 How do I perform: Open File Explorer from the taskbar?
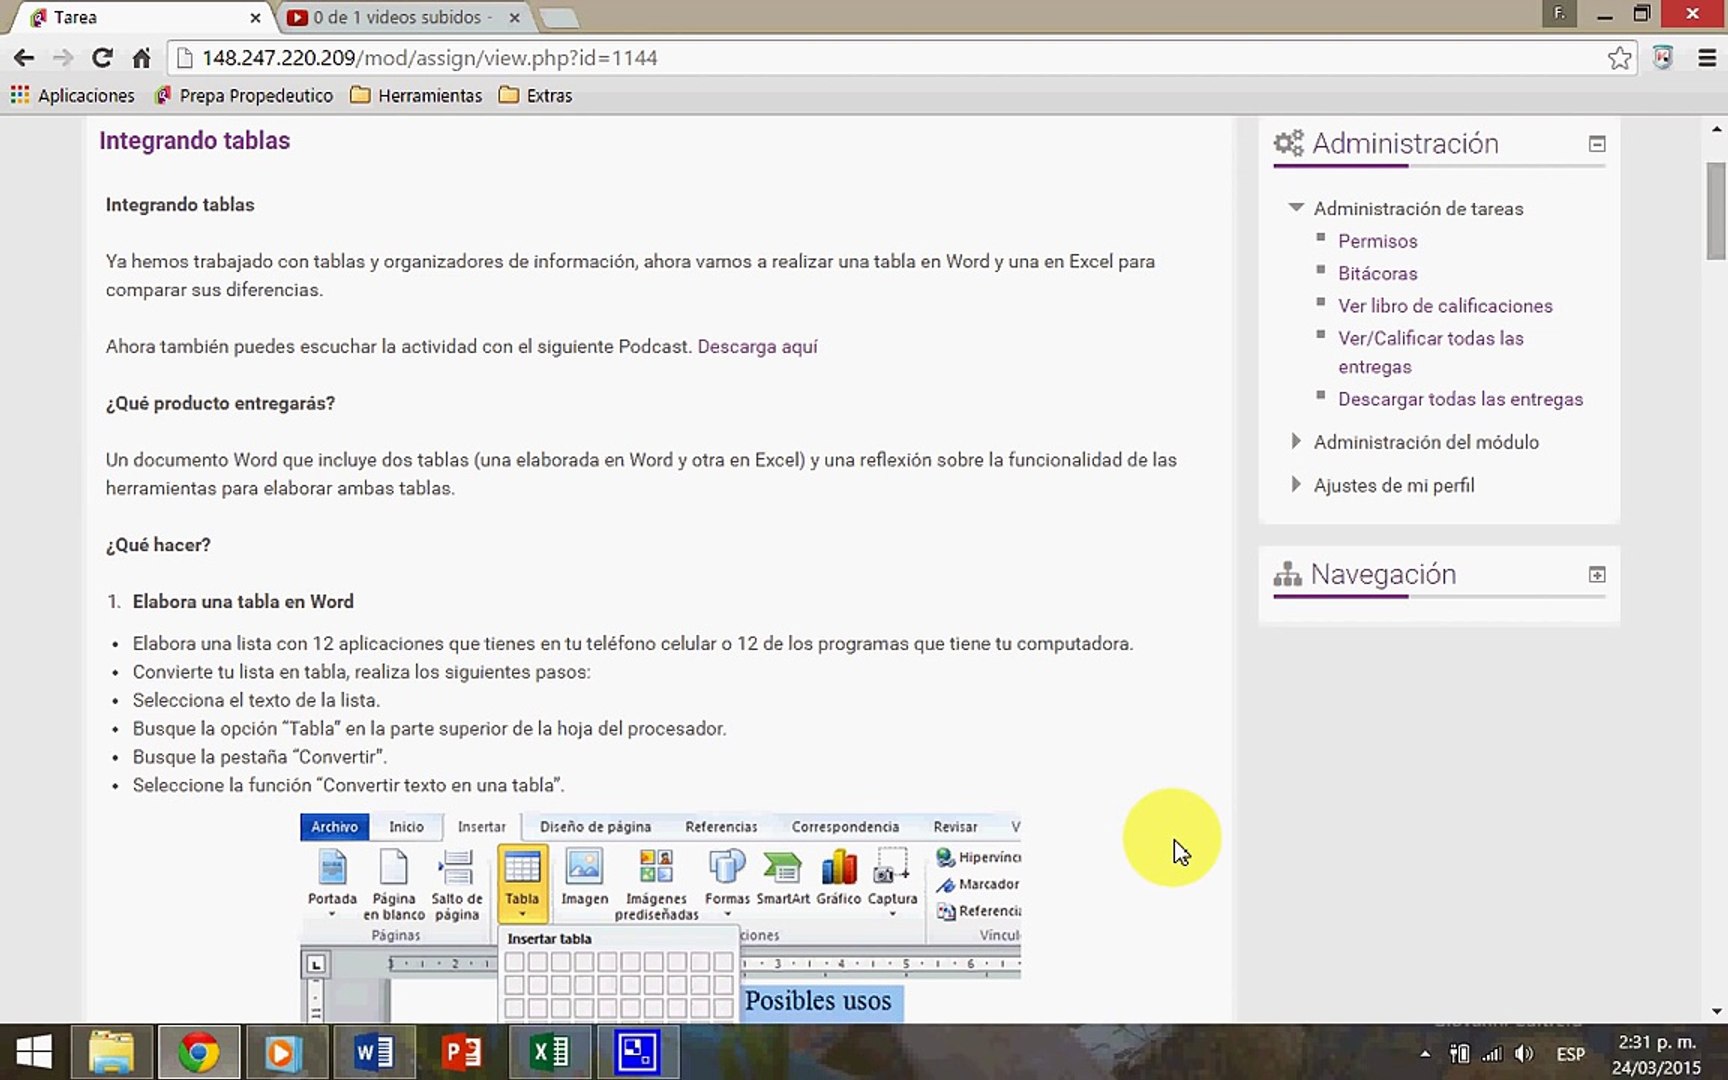(x=110, y=1052)
